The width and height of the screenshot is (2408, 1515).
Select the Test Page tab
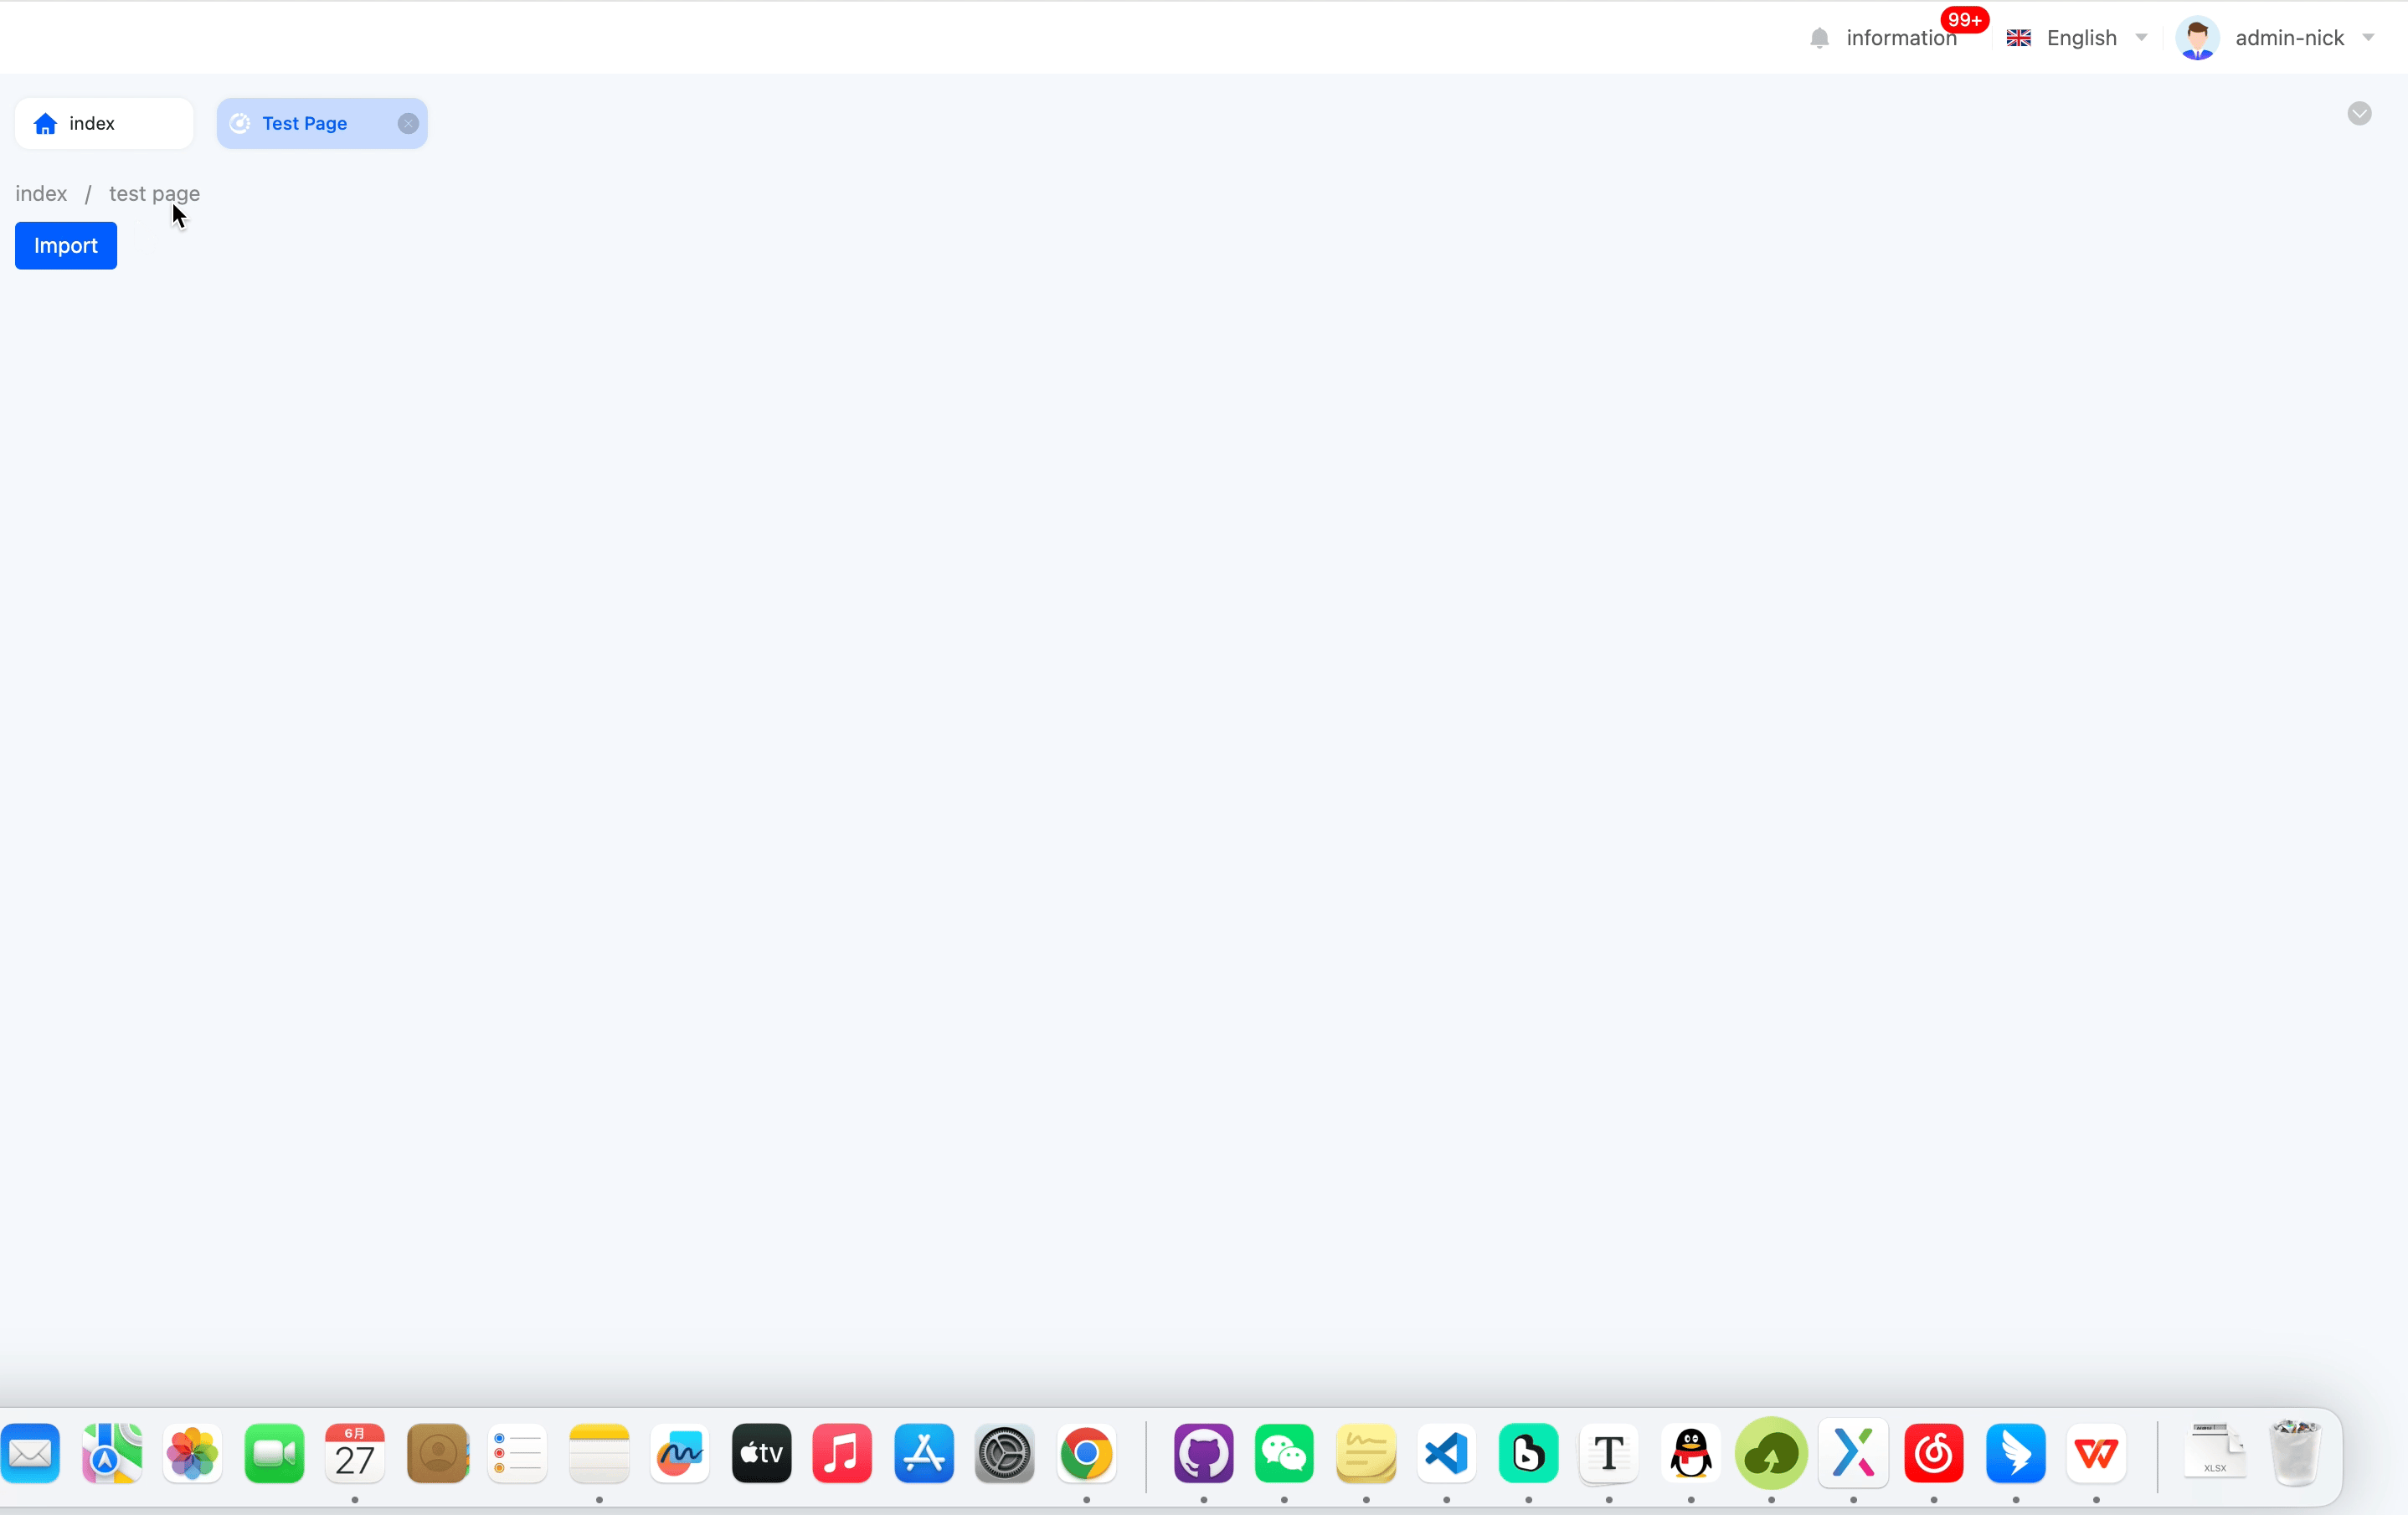pos(304,123)
